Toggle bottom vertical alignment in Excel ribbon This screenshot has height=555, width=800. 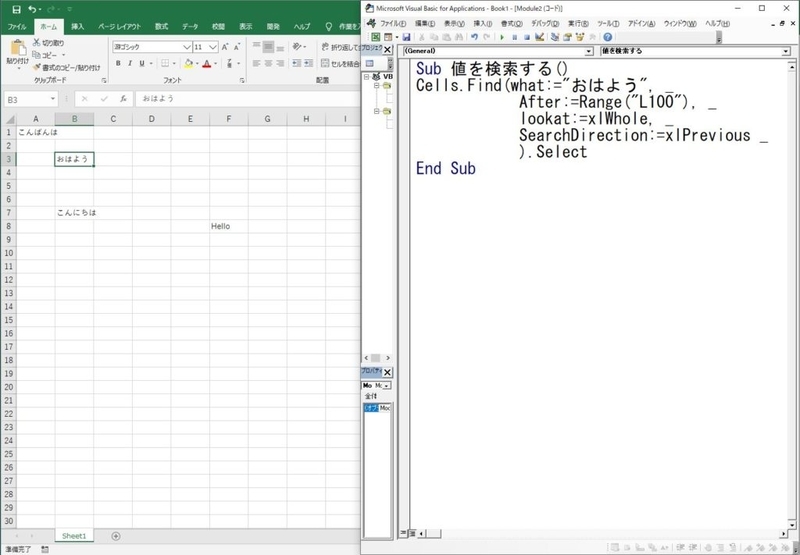(280, 47)
